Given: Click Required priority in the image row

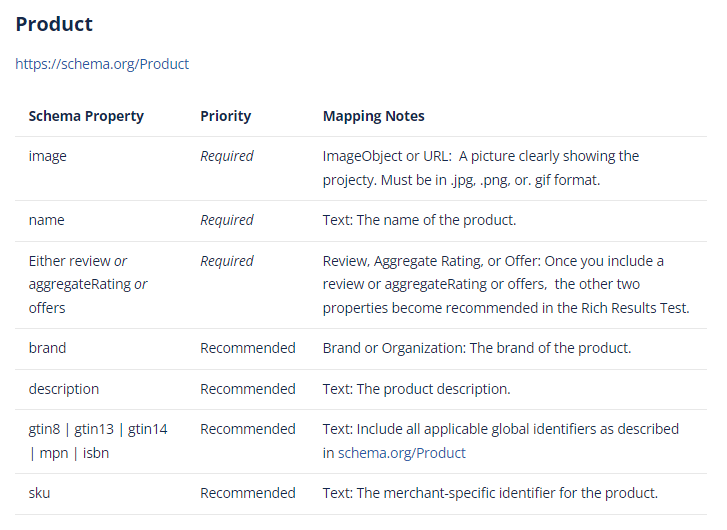Looking at the screenshot, I should (x=227, y=156).
